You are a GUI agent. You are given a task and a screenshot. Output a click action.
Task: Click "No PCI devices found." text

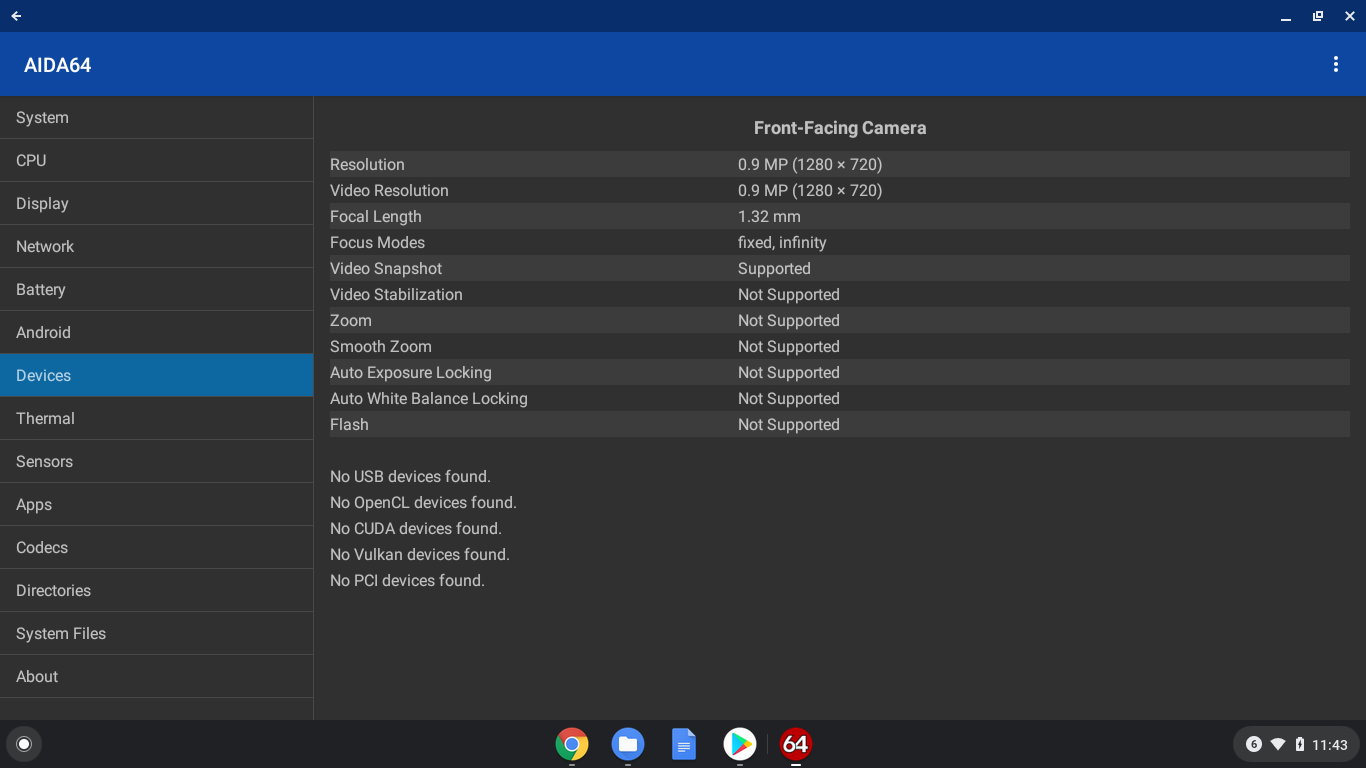tap(407, 580)
